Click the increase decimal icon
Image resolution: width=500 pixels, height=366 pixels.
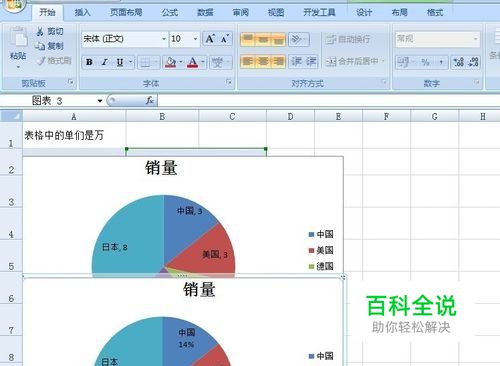(459, 62)
